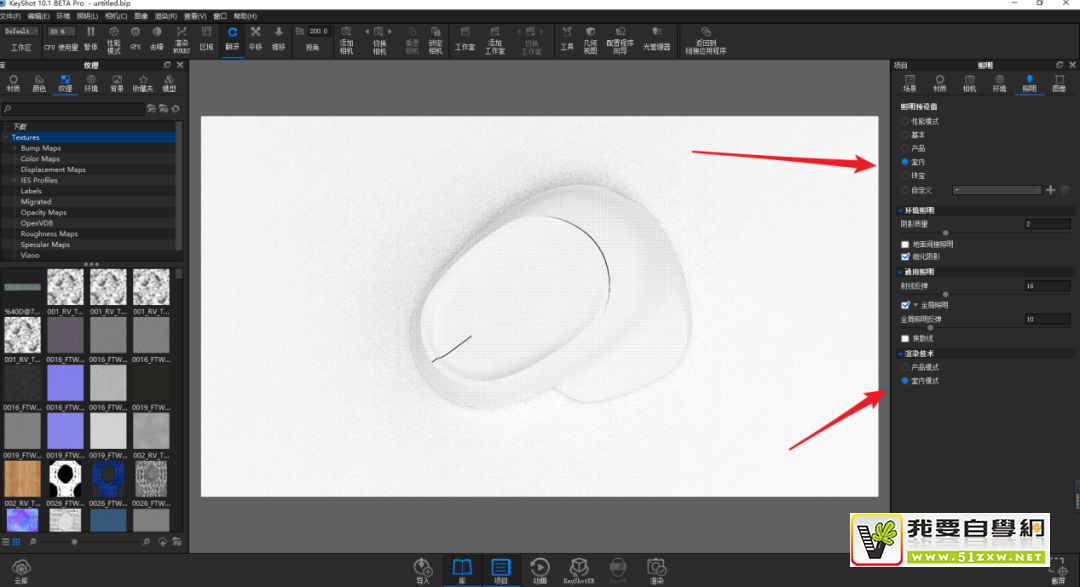Expand the Bump Maps tree folder
This screenshot has height=587, width=1080.
coord(15,148)
